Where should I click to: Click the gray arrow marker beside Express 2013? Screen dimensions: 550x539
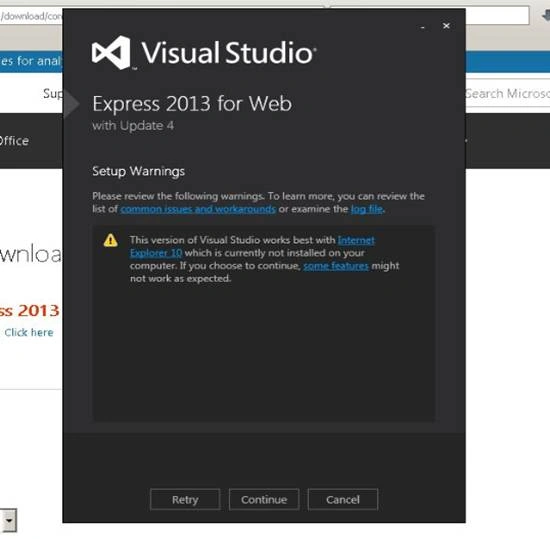pos(72,103)
